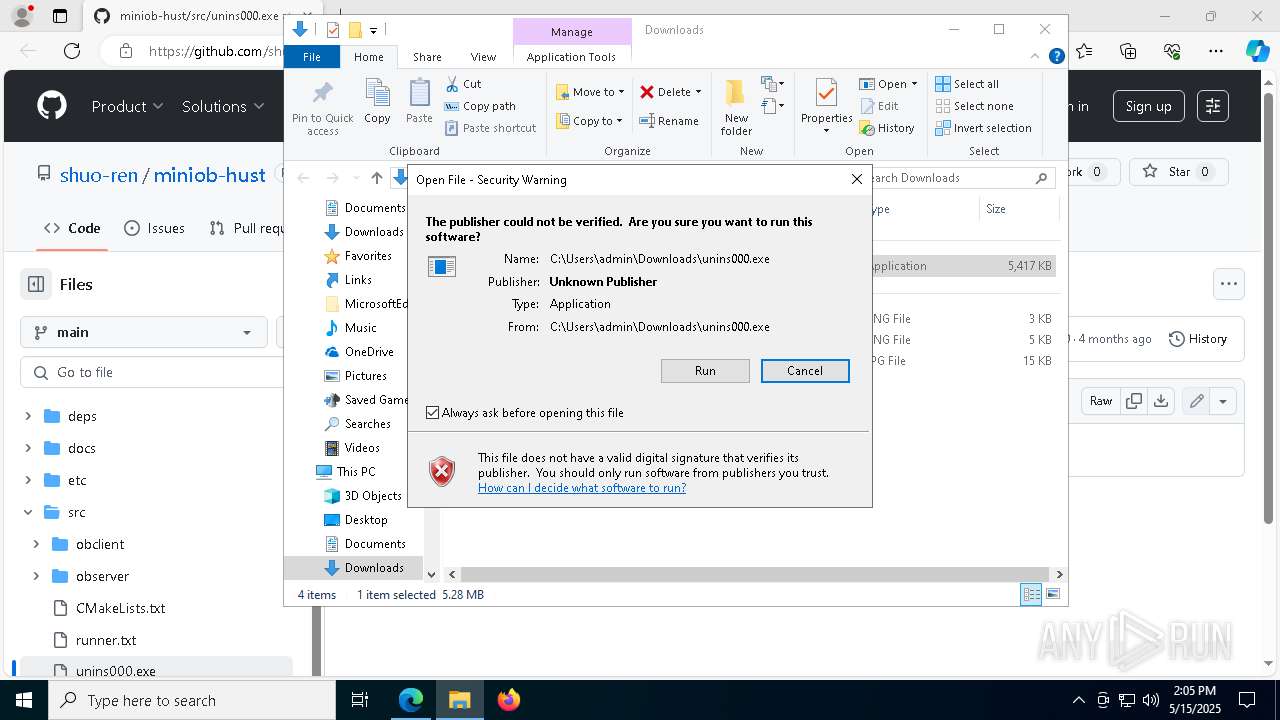Click Invert selection in ribbon
This screenshot has height=720, width=1280.
(x=983, y=128)
